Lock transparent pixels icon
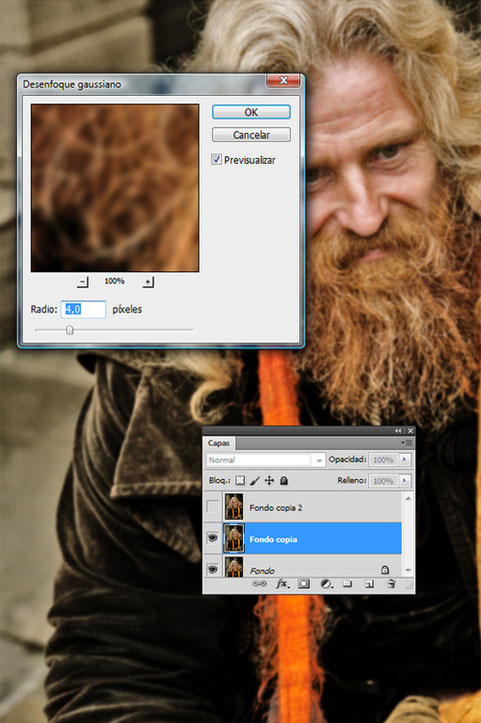 pyautogui.click(x=240, y=480)
